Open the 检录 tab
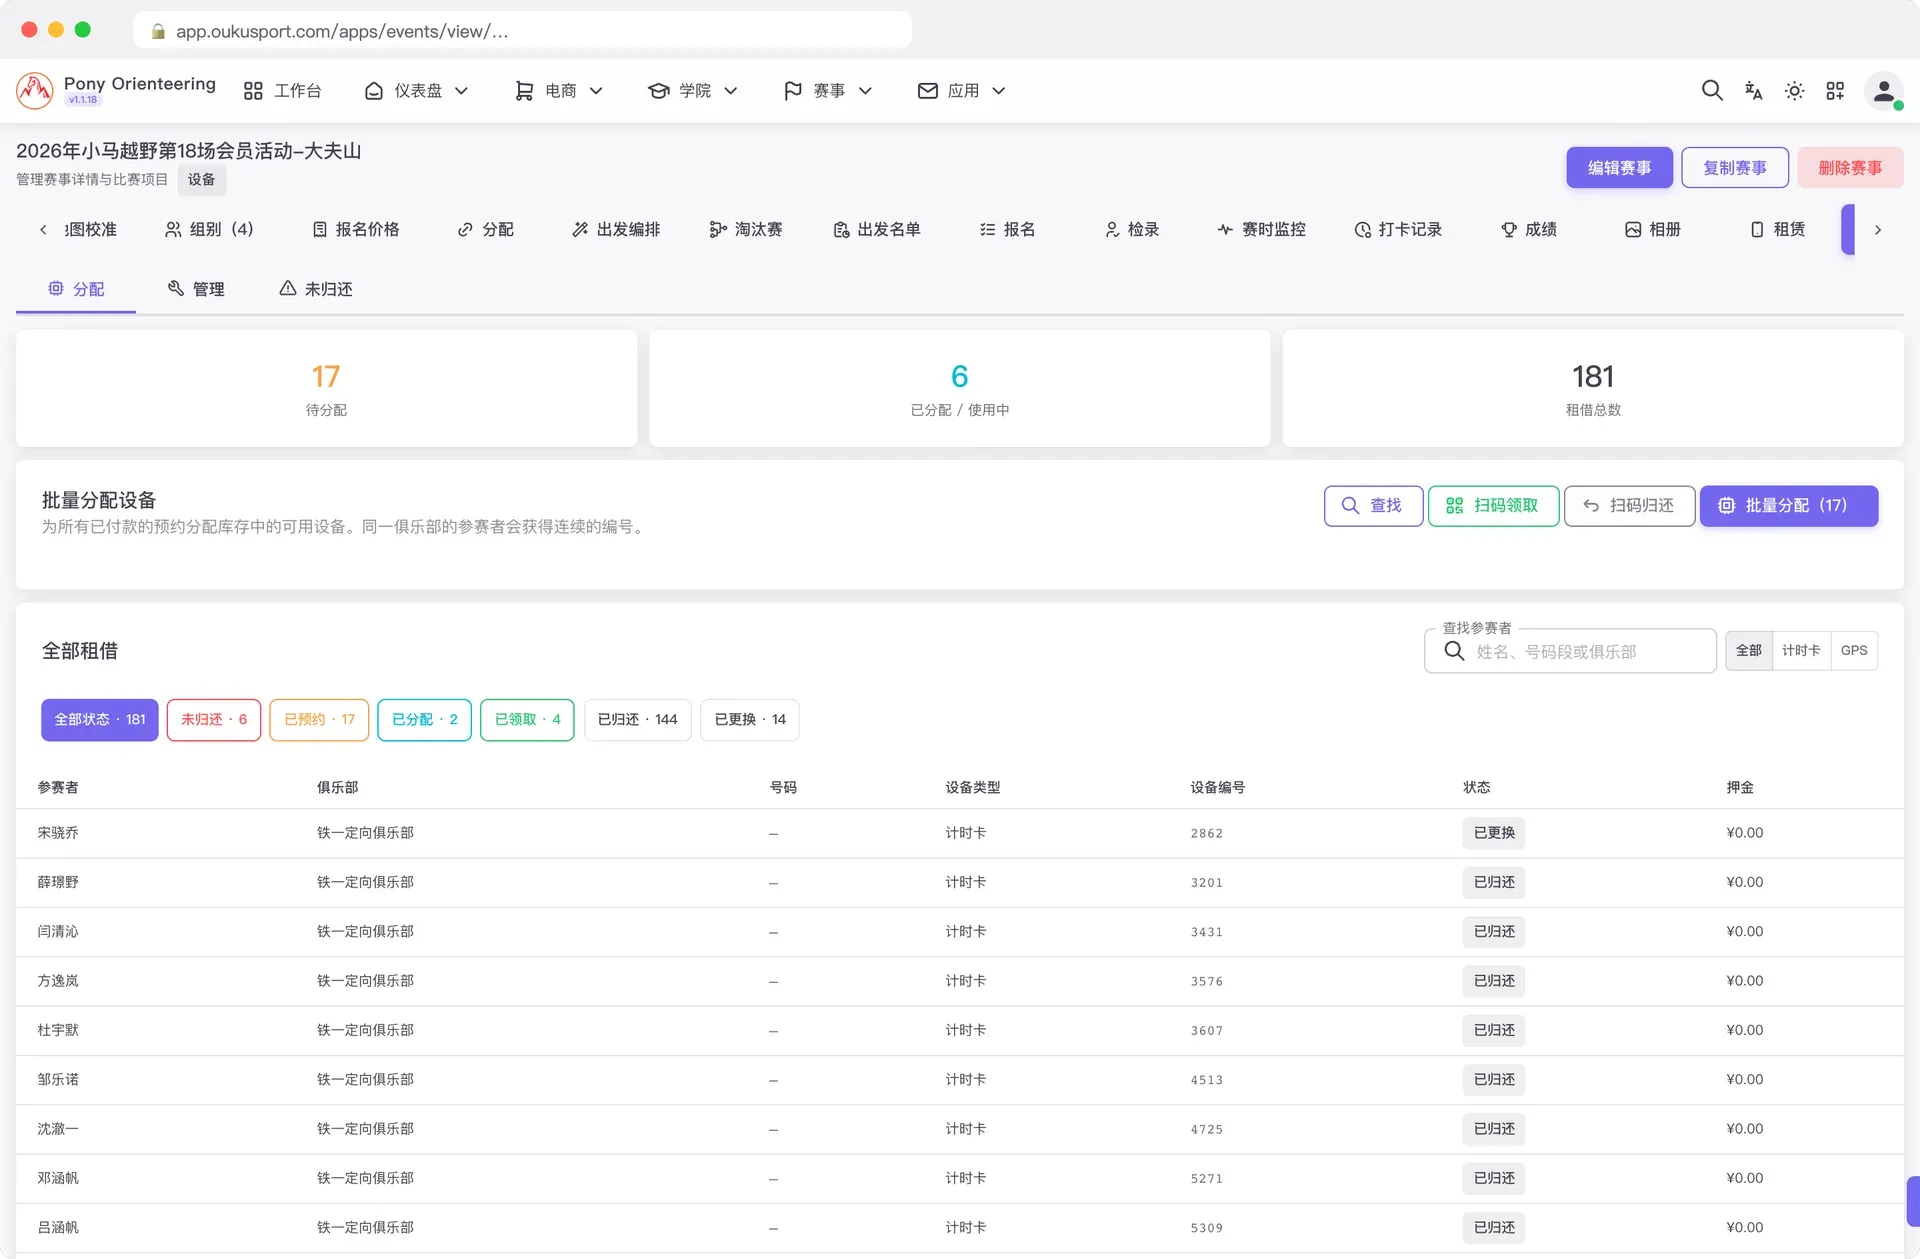The image size is (1920, 1259). (1132, 230)
